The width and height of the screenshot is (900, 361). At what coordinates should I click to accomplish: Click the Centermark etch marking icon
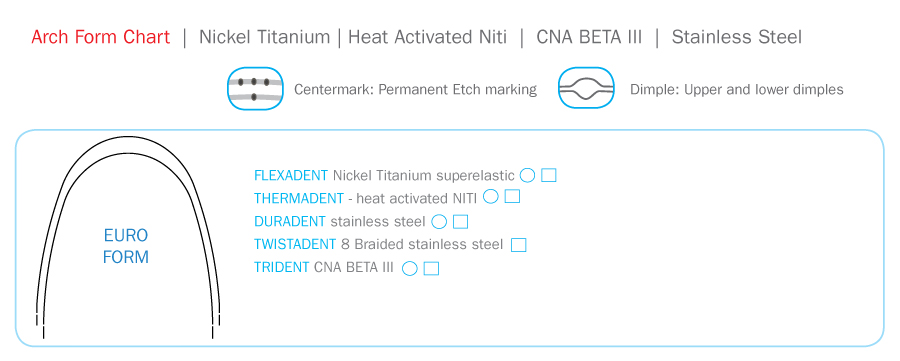tap(256, 88)
